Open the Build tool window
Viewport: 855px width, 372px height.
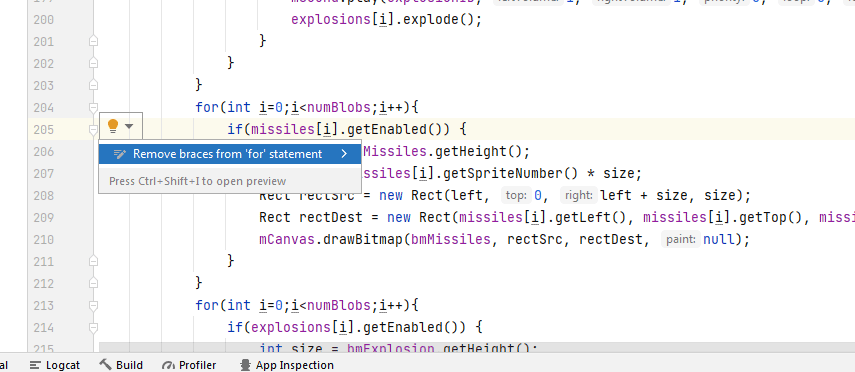click(121, 365)
